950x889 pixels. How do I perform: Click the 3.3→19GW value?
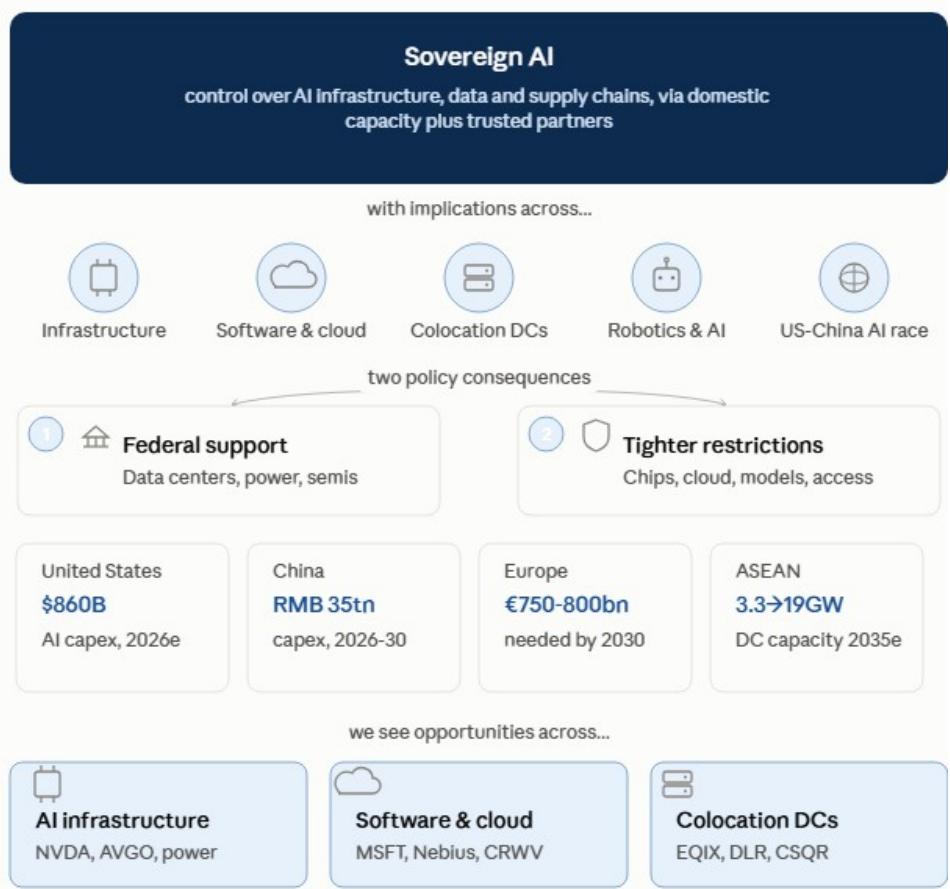[789, 605]
